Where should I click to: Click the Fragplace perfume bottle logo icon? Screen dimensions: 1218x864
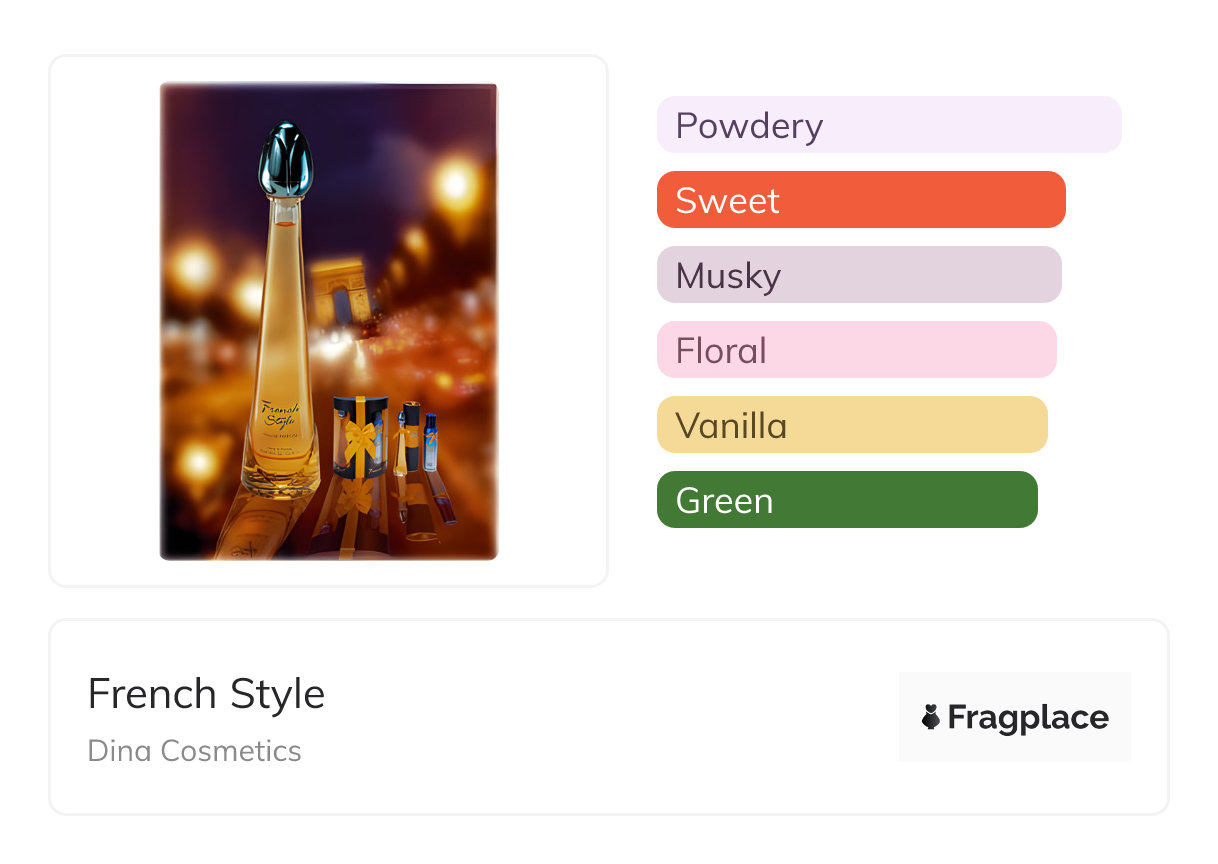click(x=931, y=717)
